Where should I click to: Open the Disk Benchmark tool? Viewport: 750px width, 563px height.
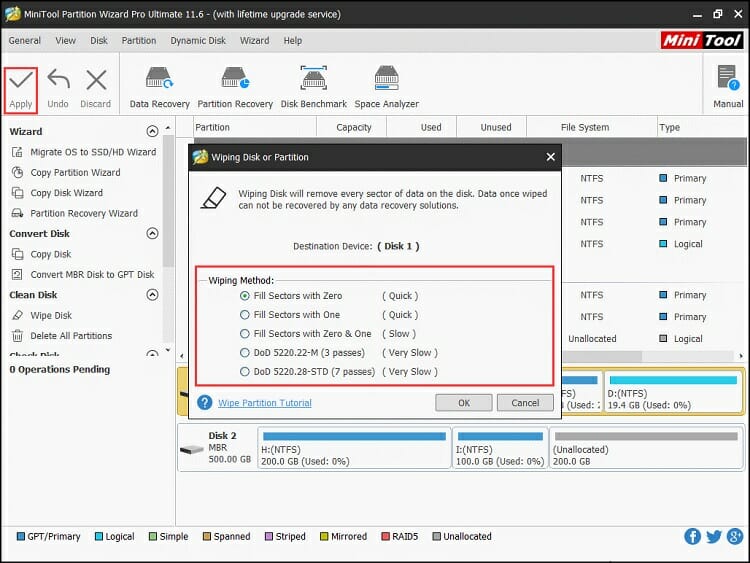[313, 79]
